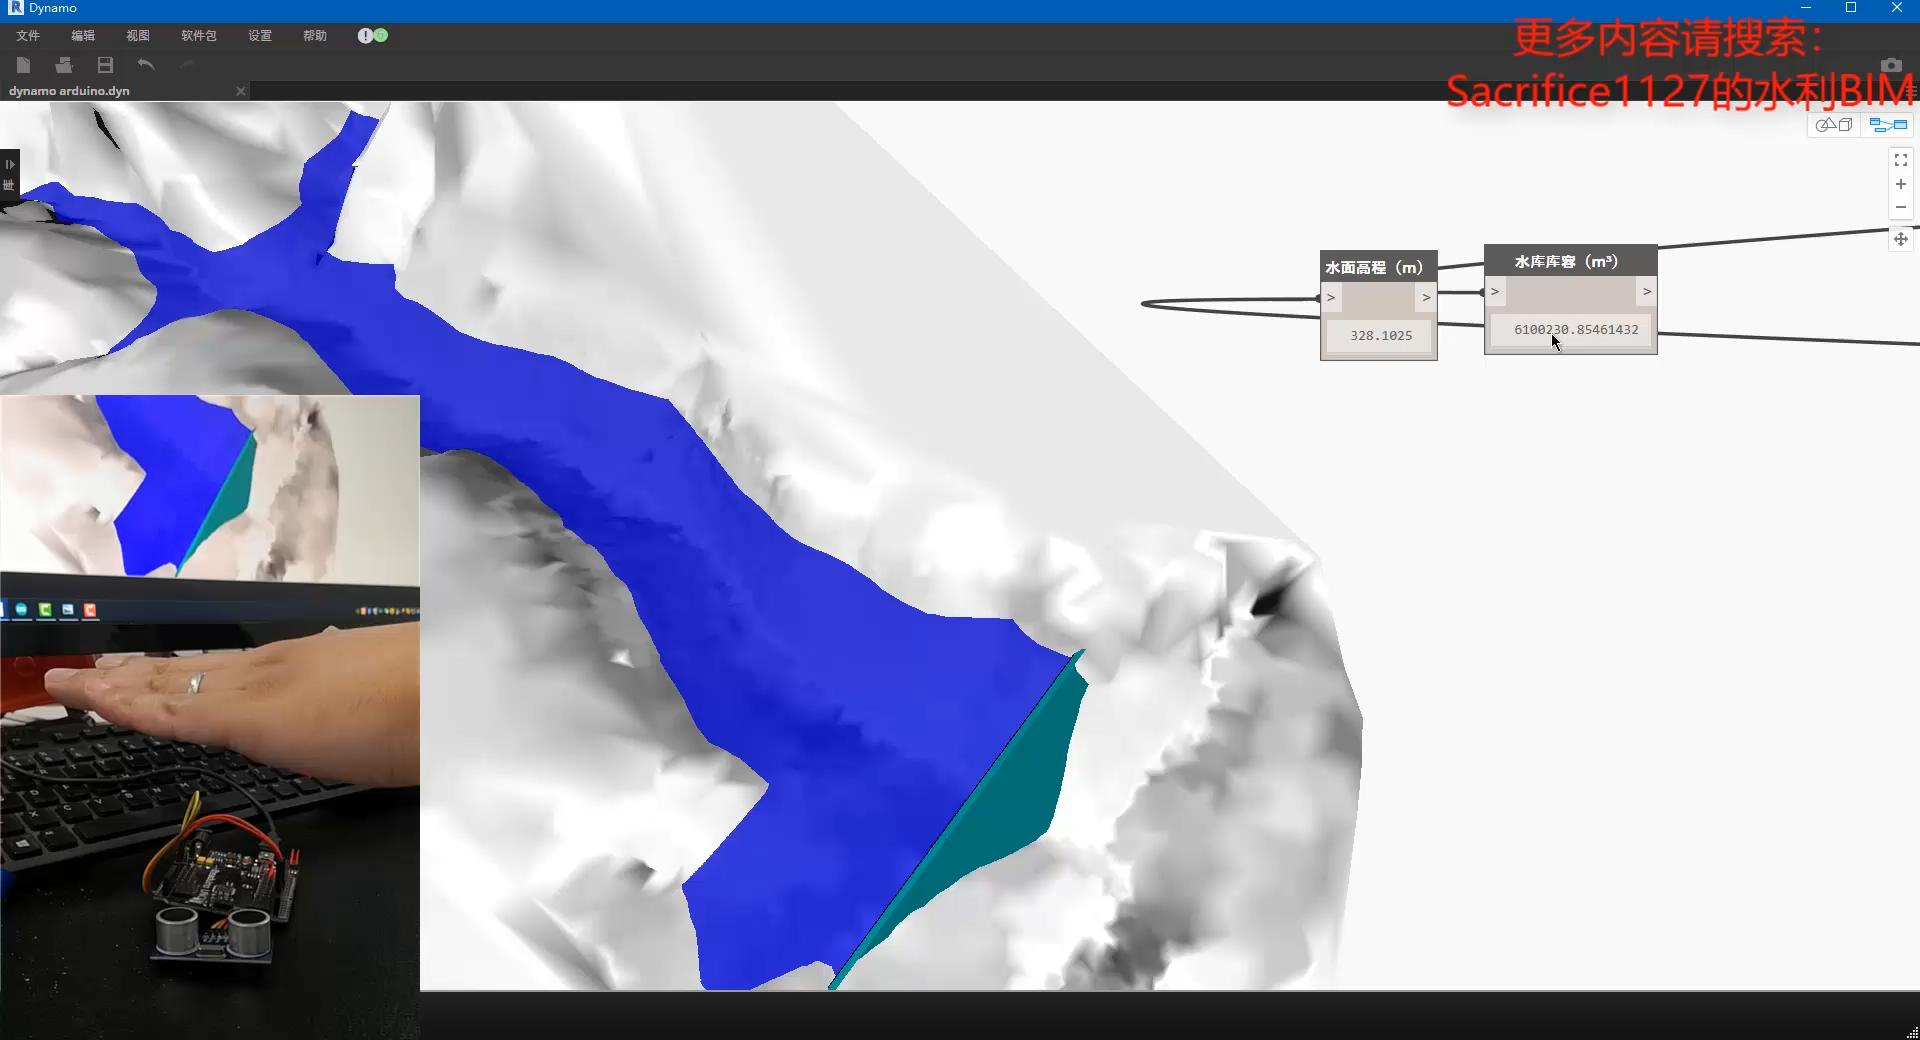Click the input chevron of 水库库容 node

1493,291
